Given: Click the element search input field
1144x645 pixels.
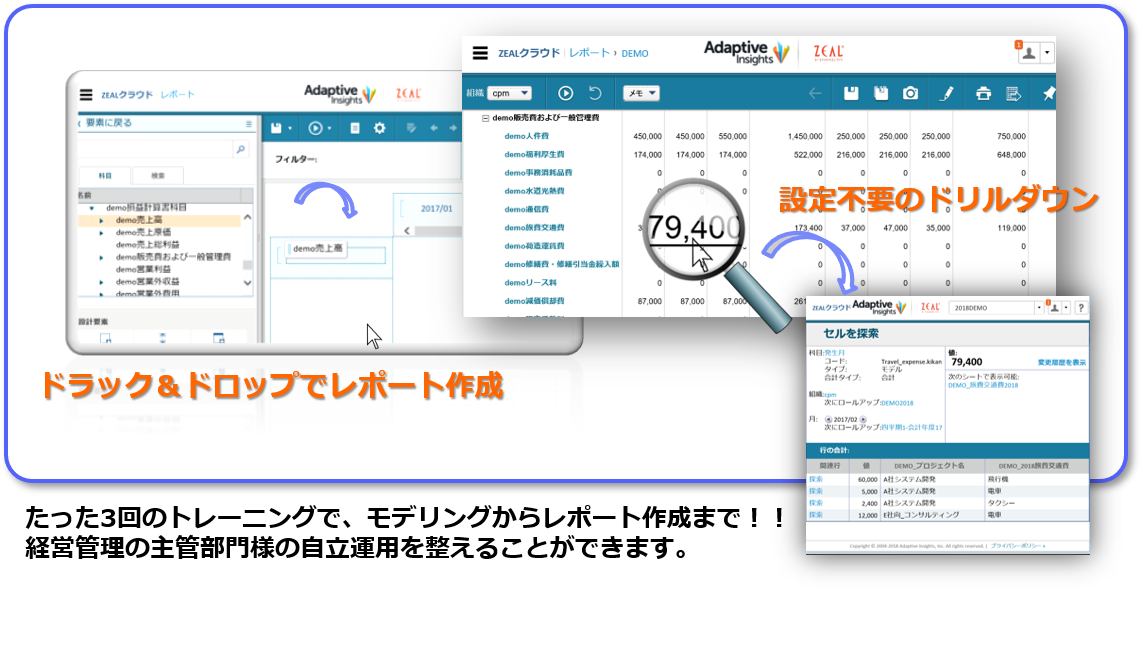Looking at the screenshot, I should click(155, 150).
